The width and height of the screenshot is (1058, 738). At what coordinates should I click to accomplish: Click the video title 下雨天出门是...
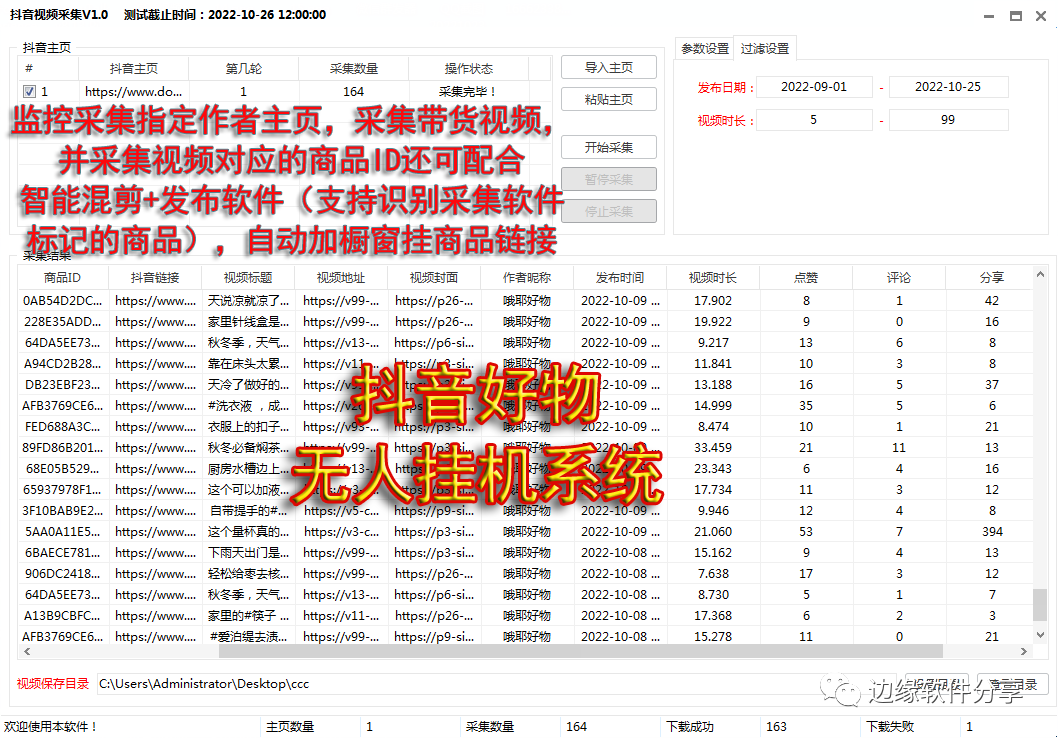(x=248, y=552)
